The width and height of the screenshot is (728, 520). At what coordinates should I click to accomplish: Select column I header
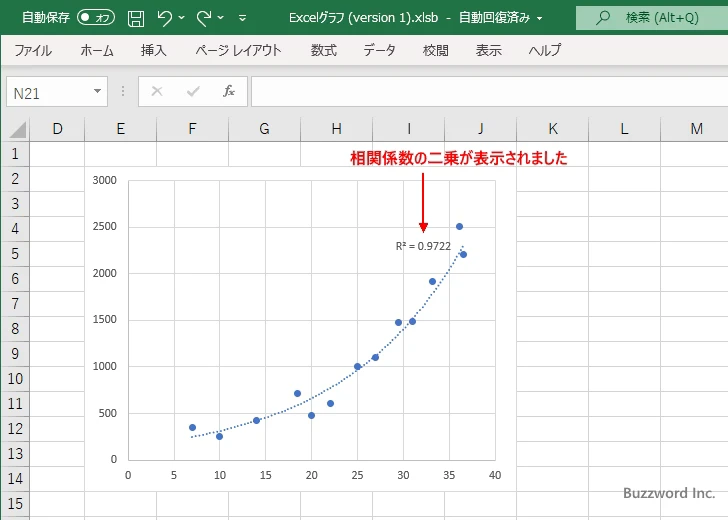409,129
